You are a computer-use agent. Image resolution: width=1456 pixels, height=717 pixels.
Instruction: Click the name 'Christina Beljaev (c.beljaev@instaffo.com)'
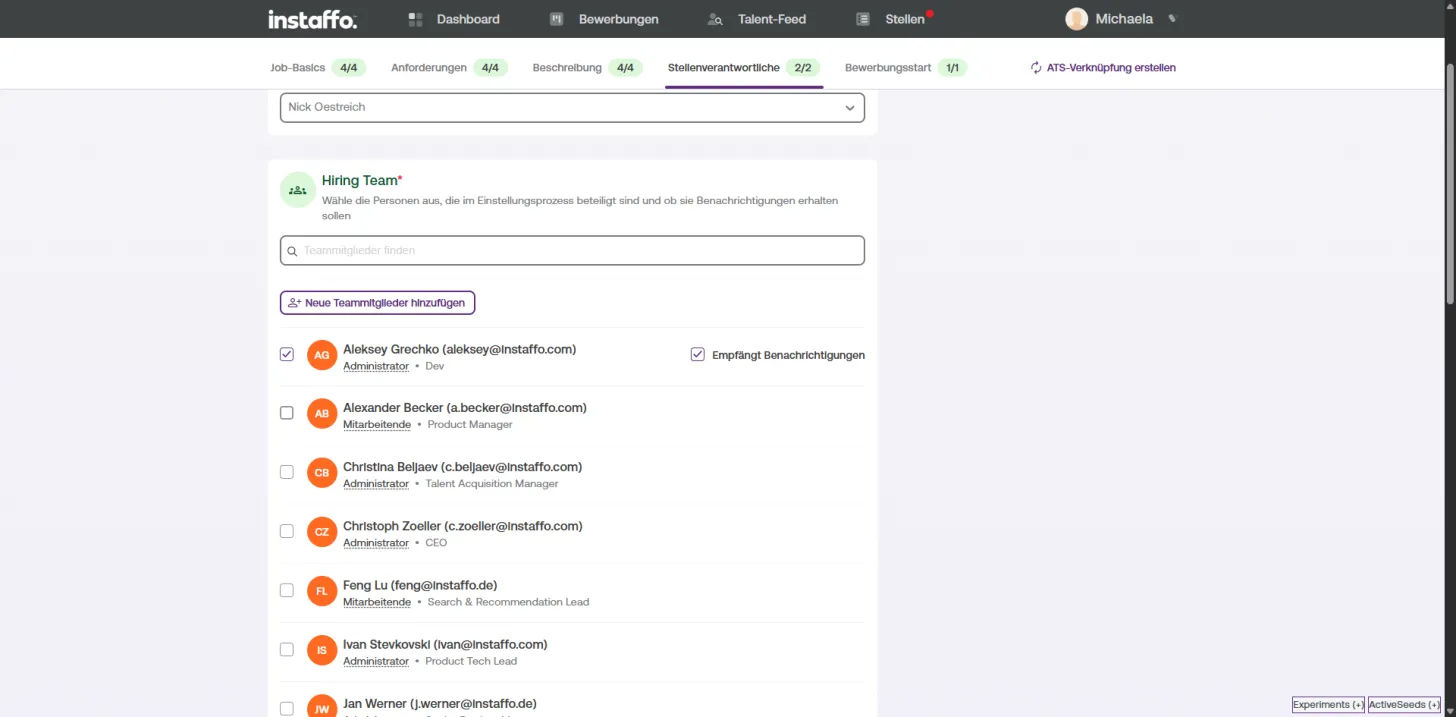[x=462, y=467]
